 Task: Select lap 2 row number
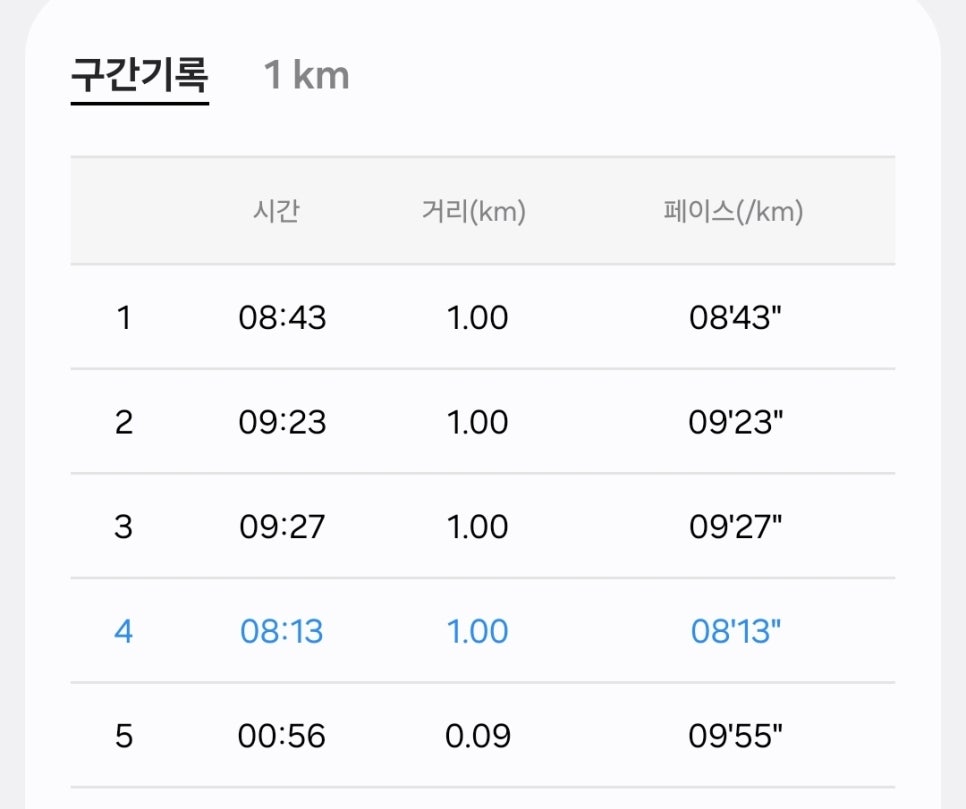tap(124, 422)
